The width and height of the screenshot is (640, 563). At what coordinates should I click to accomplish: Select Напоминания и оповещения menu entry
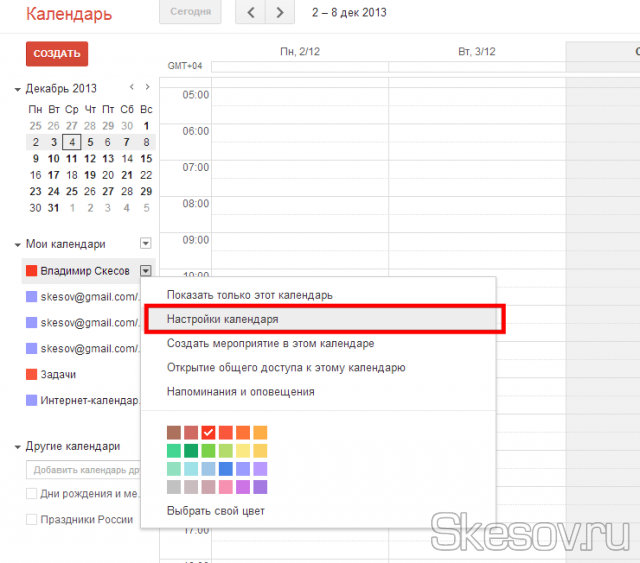pyautogui.click(x=240, y=391)
